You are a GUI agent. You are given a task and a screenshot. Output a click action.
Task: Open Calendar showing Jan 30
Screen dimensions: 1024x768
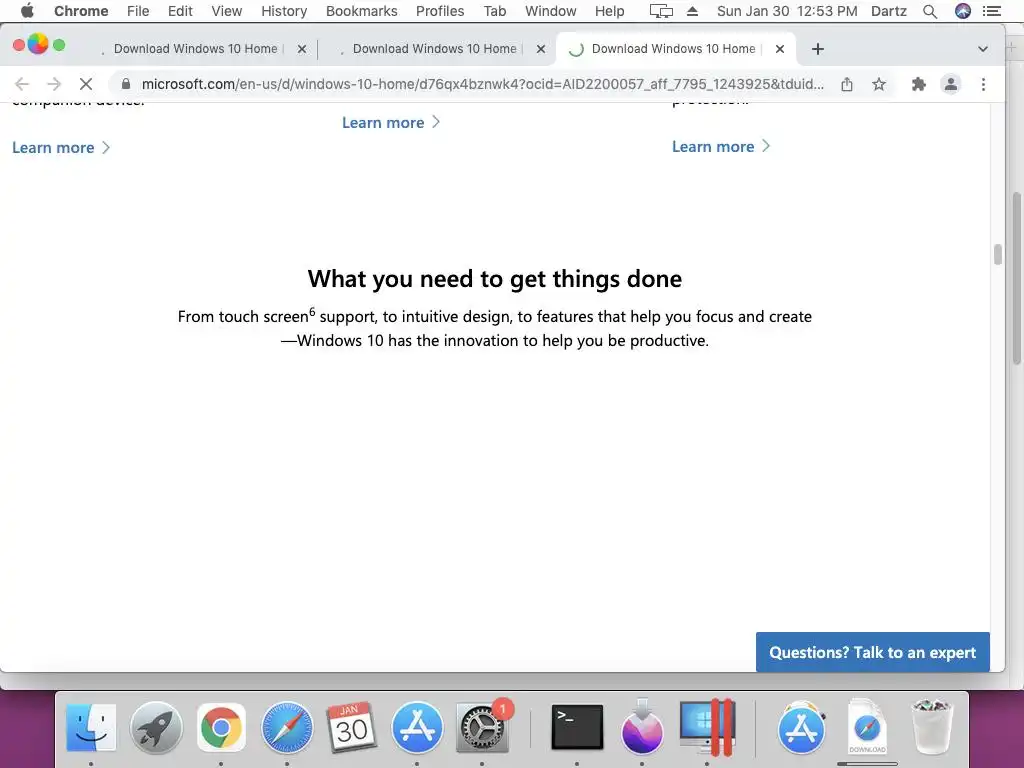pos(351,727)
